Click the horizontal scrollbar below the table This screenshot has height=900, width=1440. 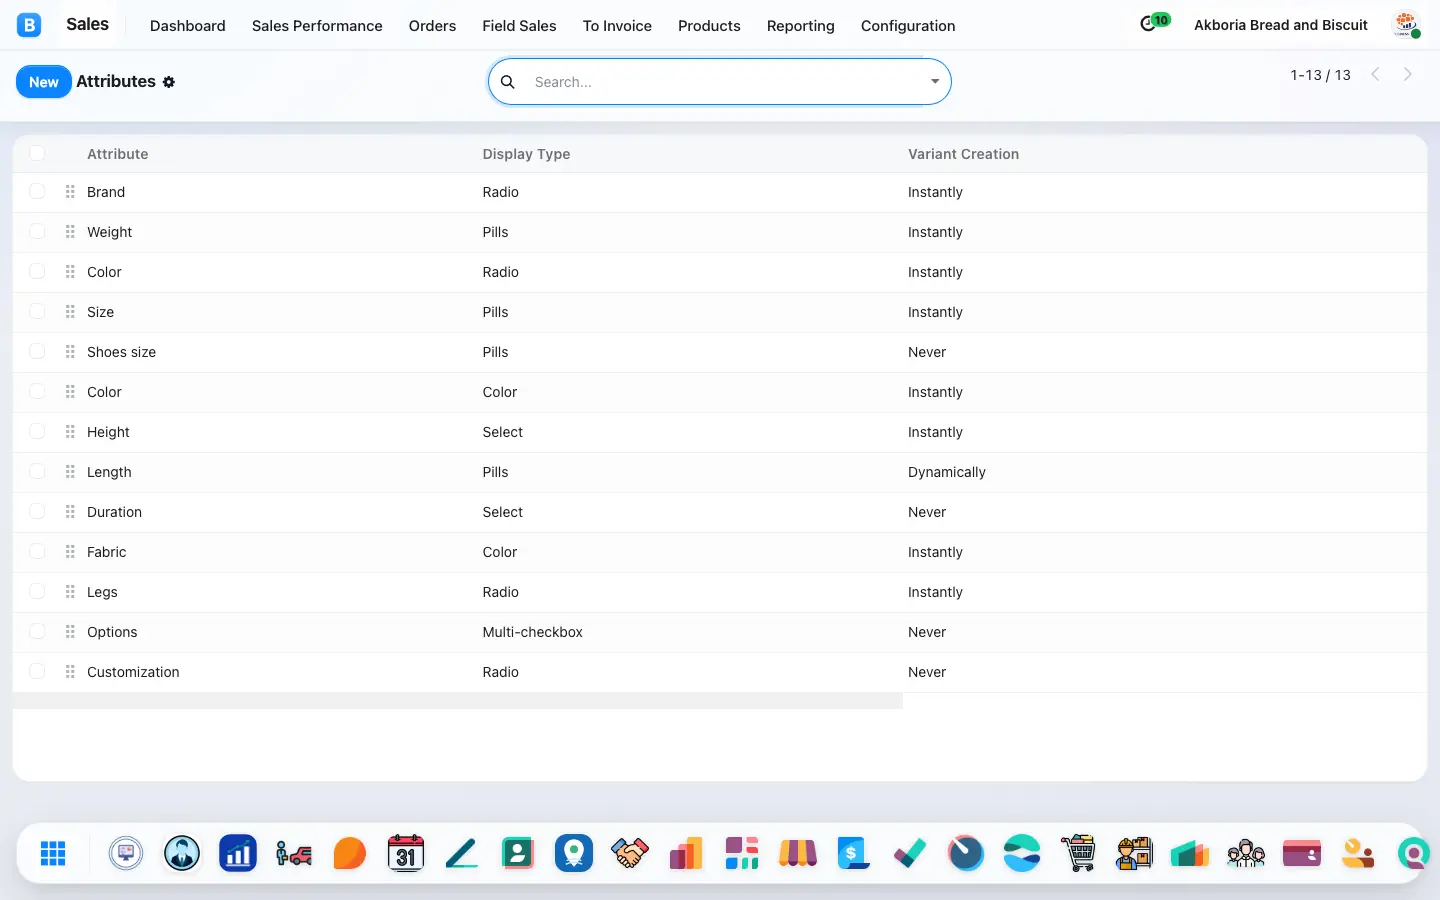coord(458,701)
